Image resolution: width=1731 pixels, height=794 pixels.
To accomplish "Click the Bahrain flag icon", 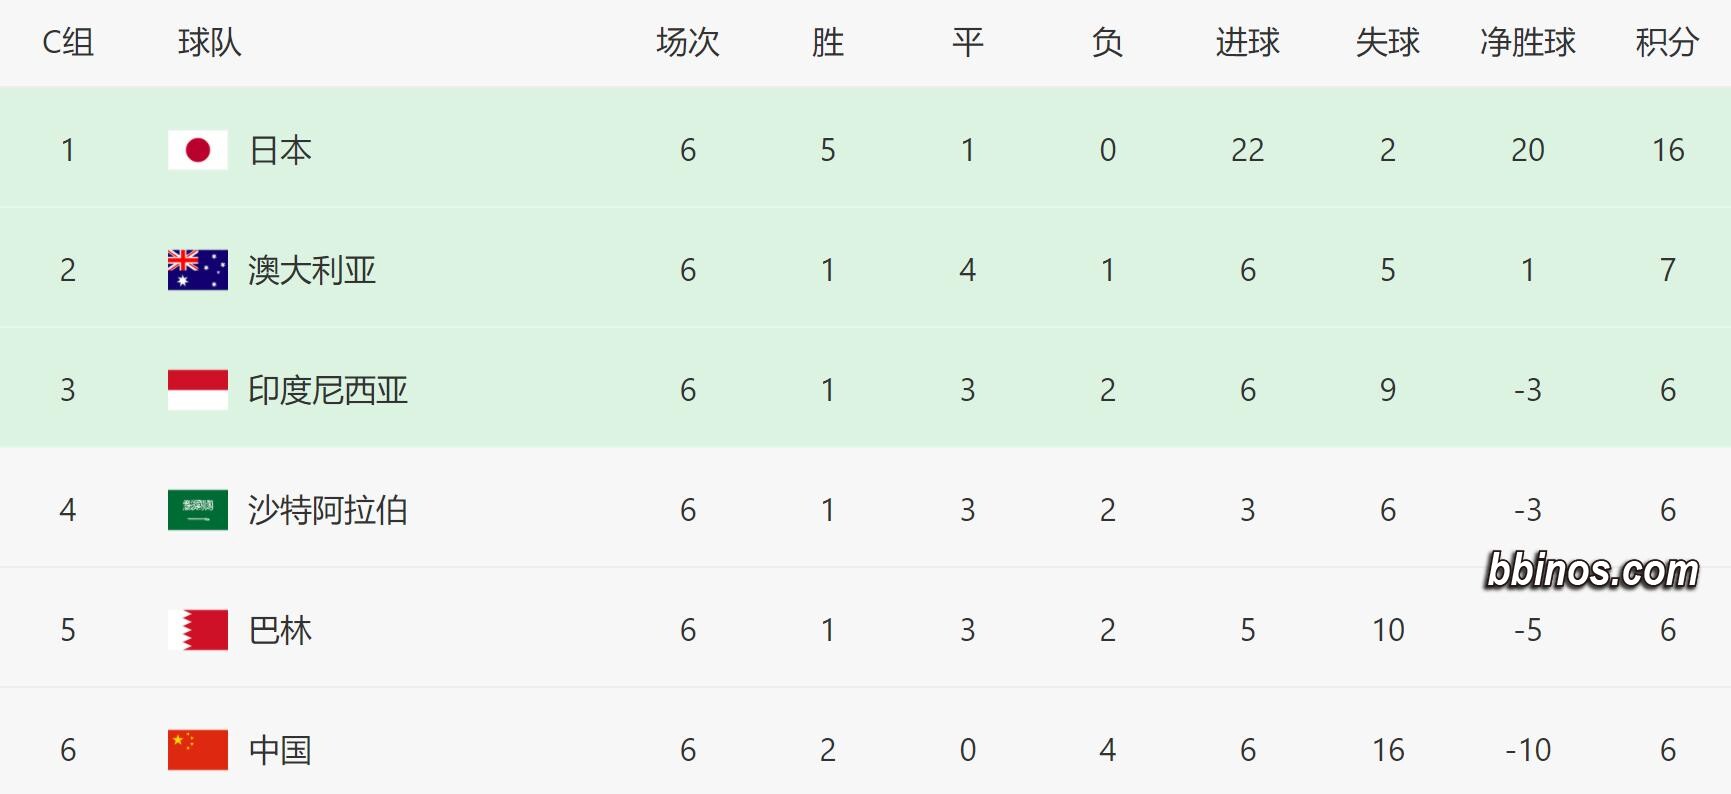I will [198, 630].
